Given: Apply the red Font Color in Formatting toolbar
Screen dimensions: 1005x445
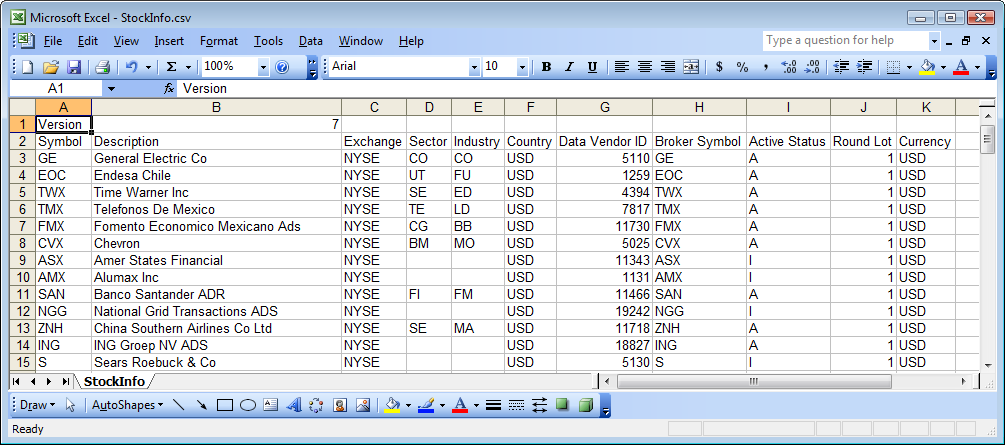Looking at the screenshot, I should (961, 67).
